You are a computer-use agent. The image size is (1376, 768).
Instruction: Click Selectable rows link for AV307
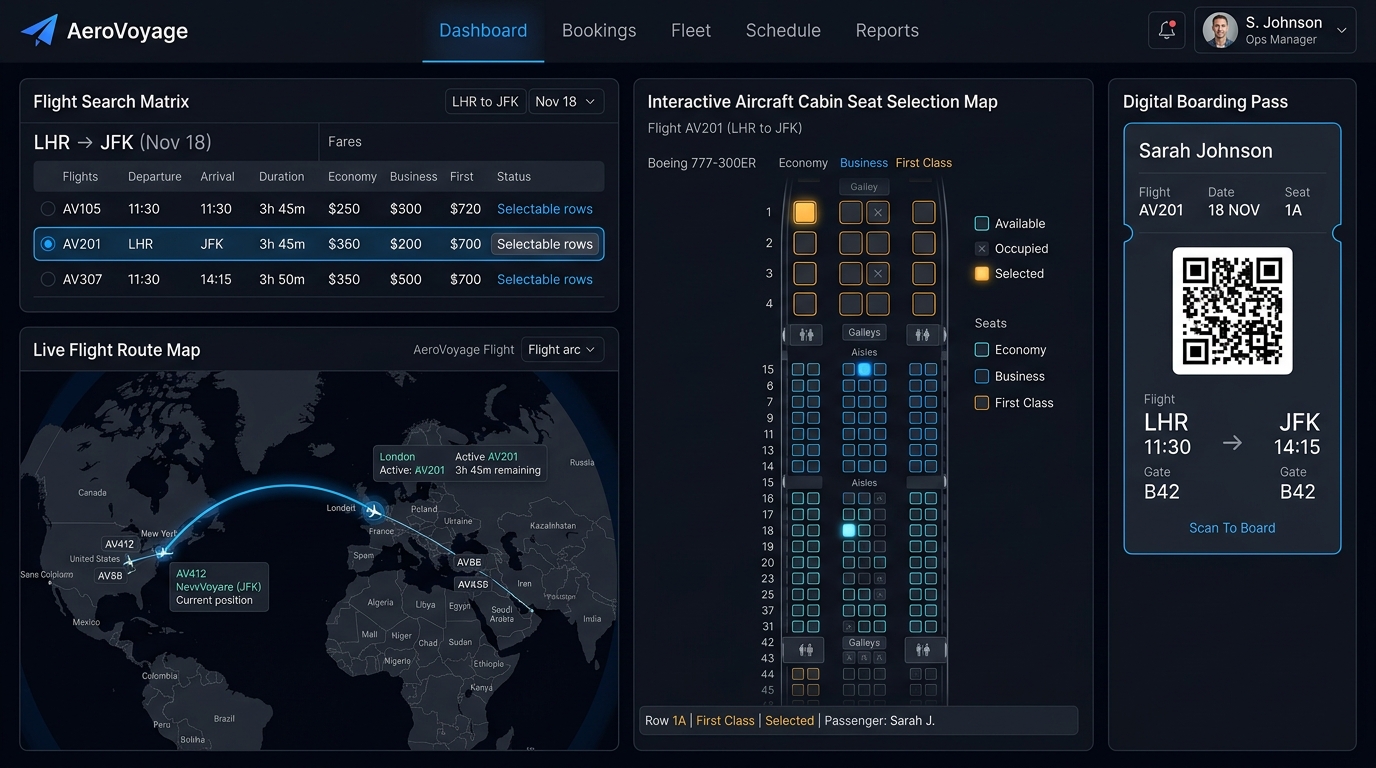click(545, 279)
